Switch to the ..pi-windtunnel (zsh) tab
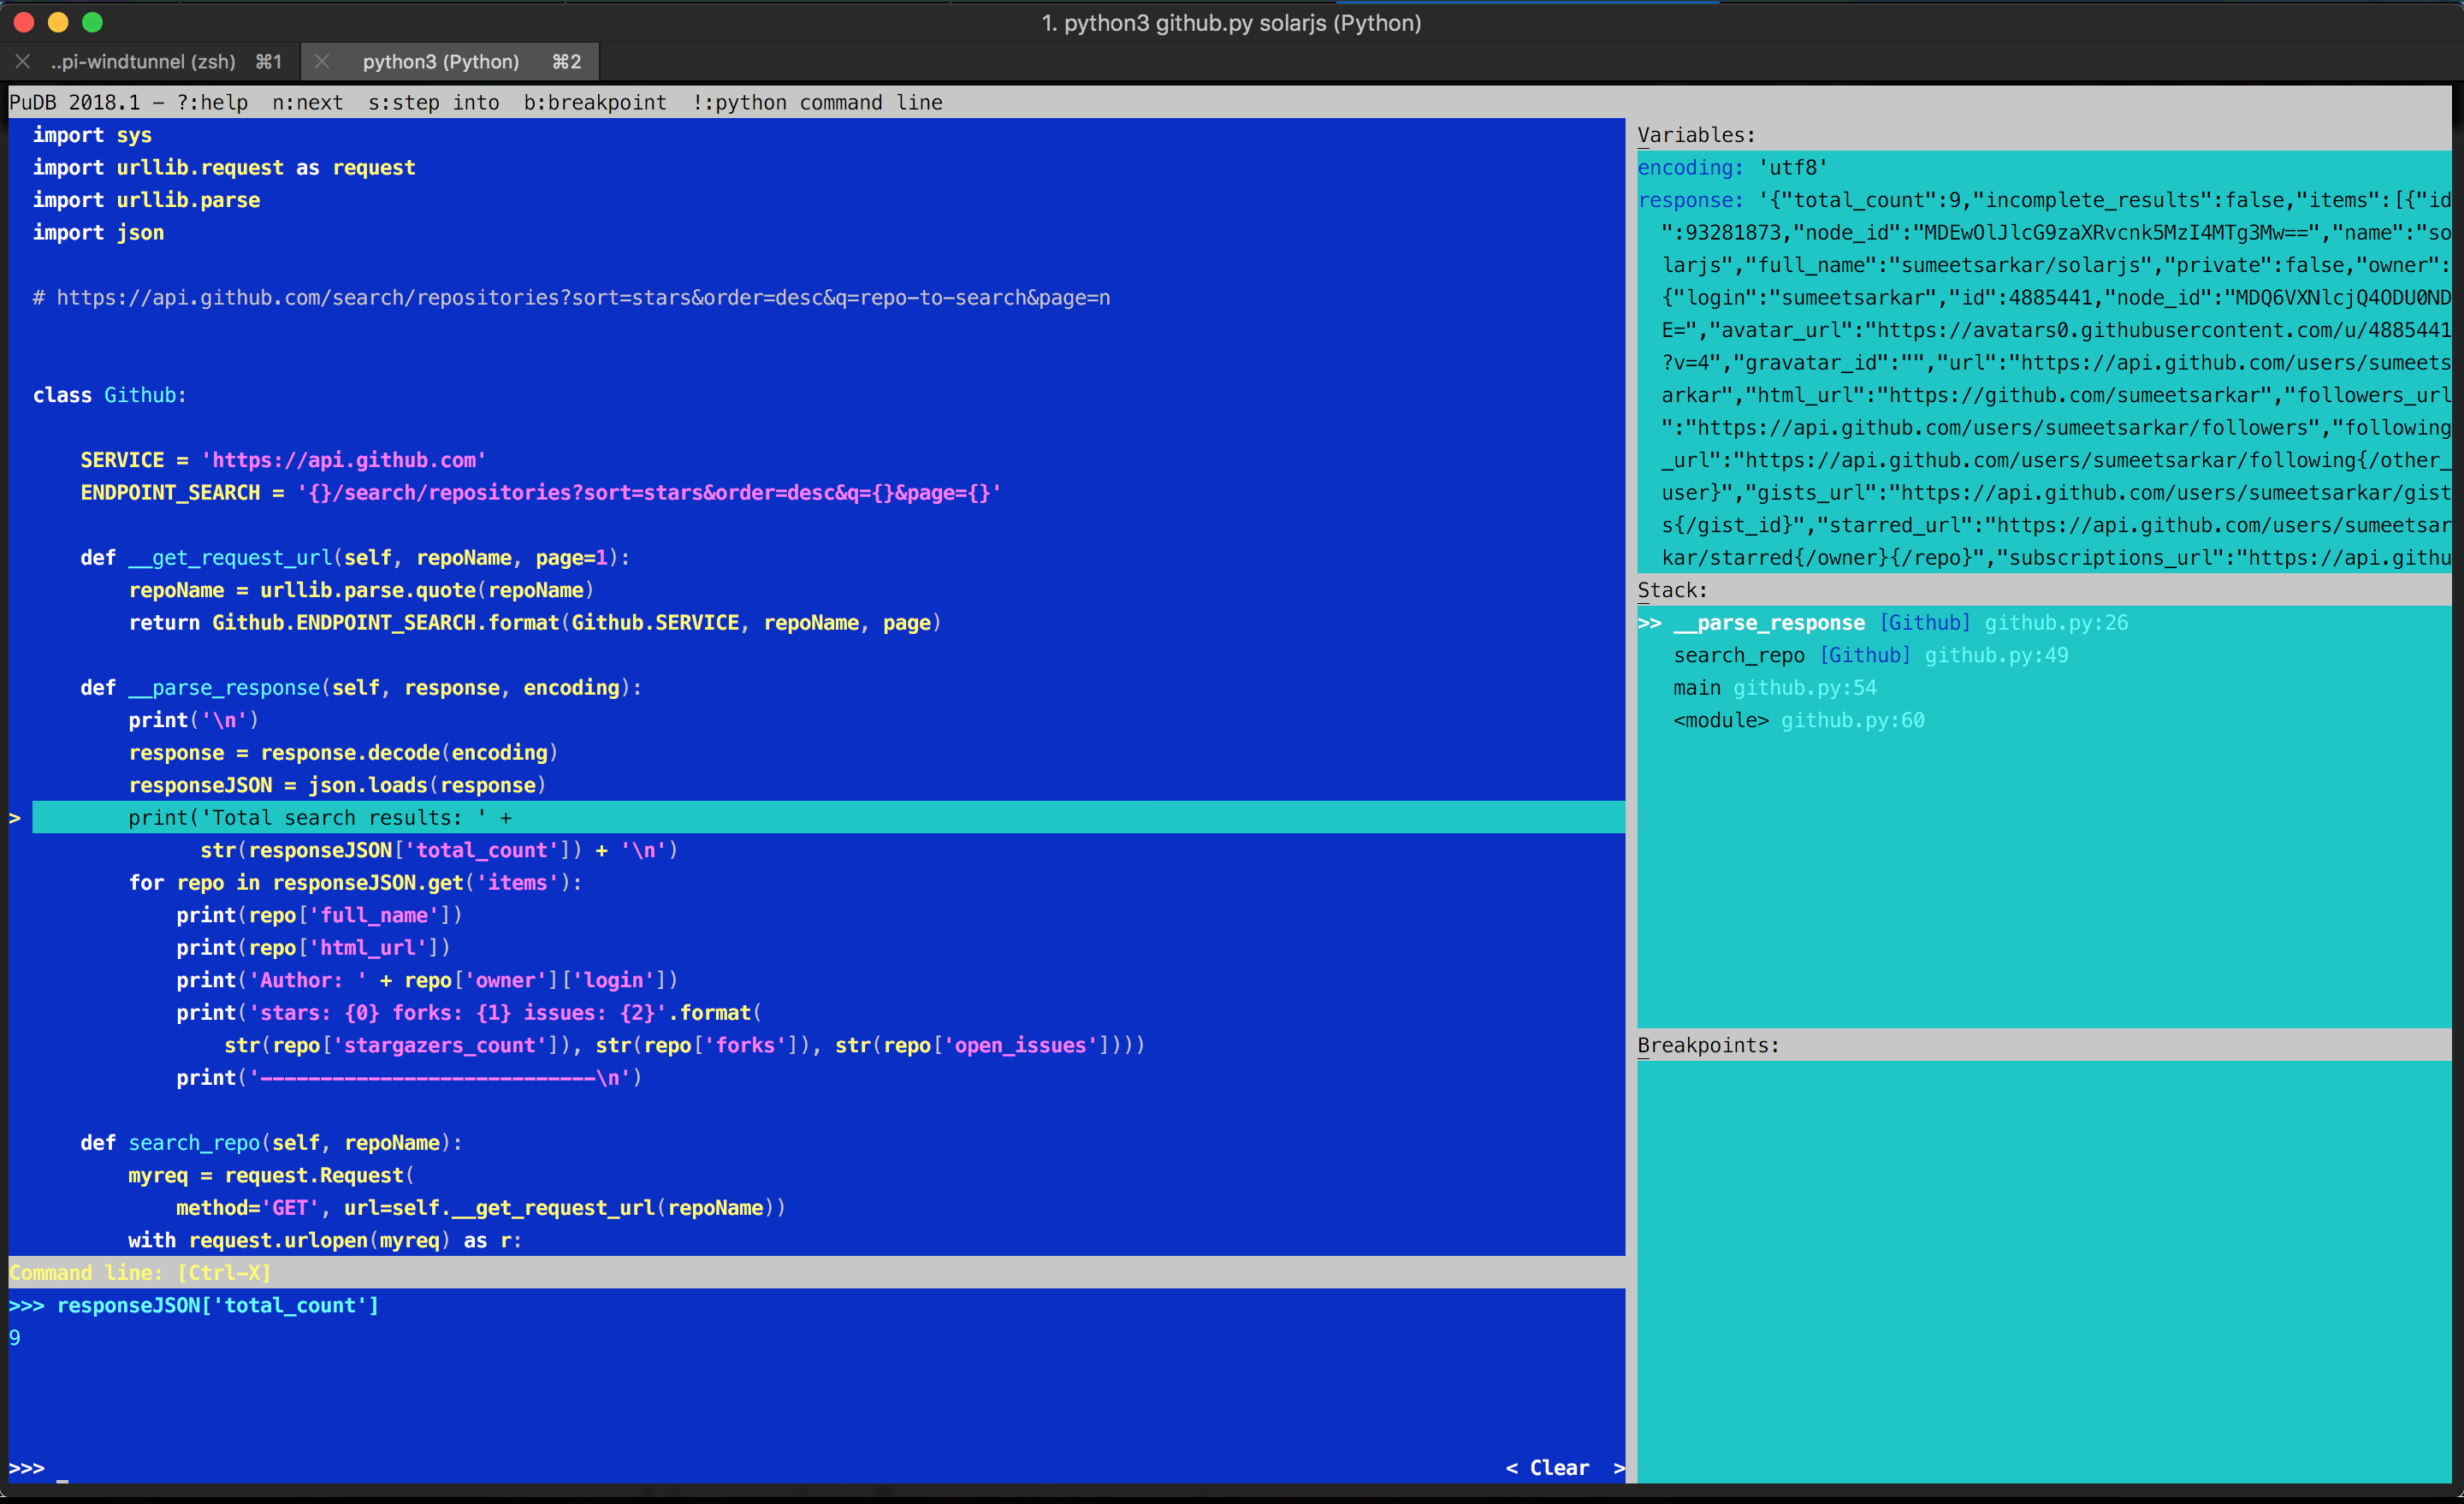2464x1504 pixels. [143, 62]
